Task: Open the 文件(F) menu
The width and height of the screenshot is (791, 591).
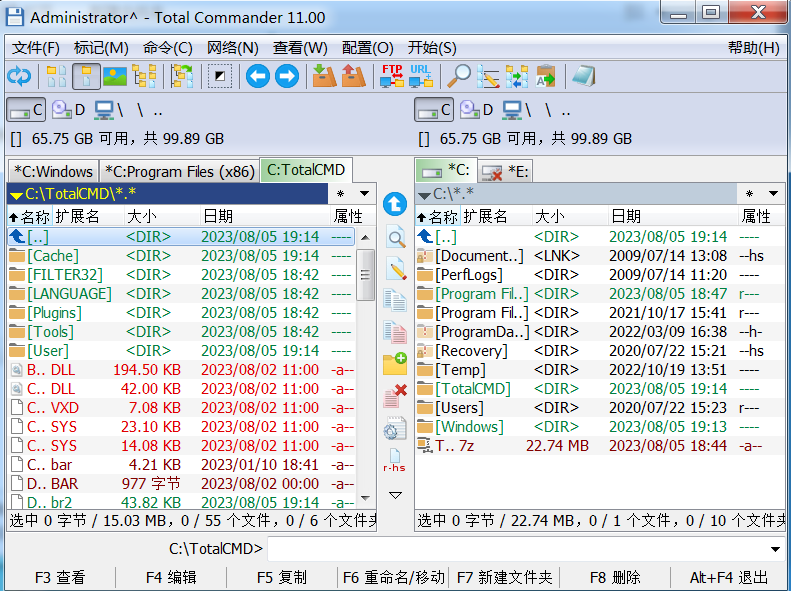Action: 36,48
